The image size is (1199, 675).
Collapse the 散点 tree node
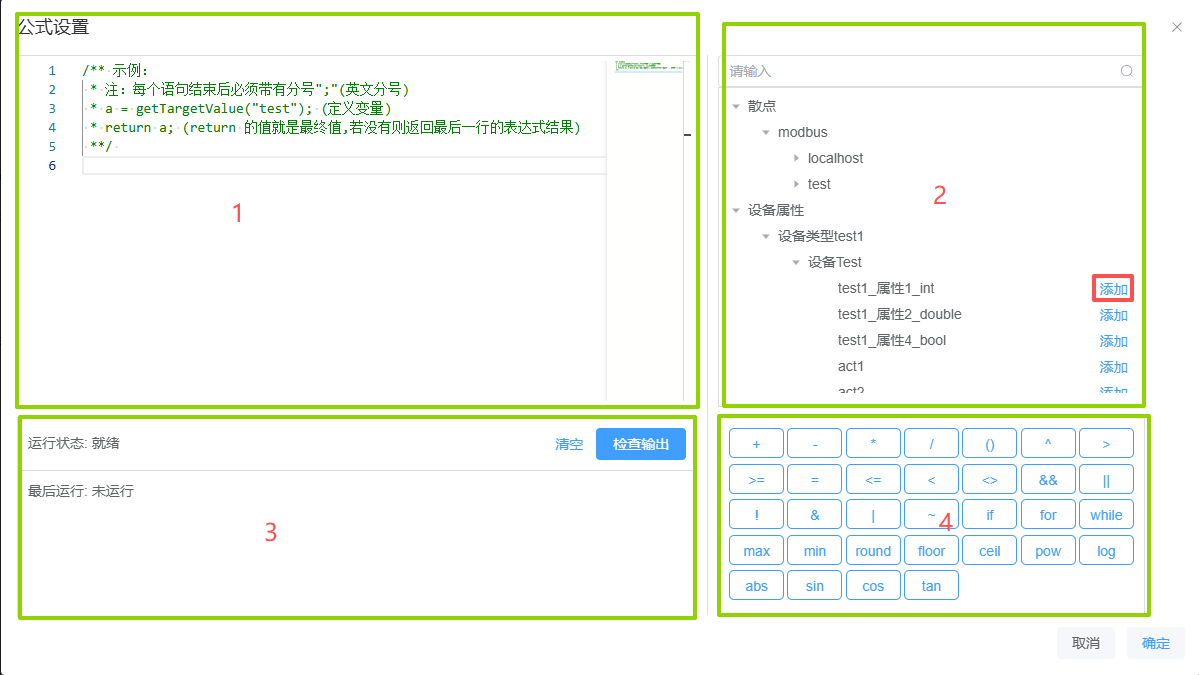tap(736, 106)
